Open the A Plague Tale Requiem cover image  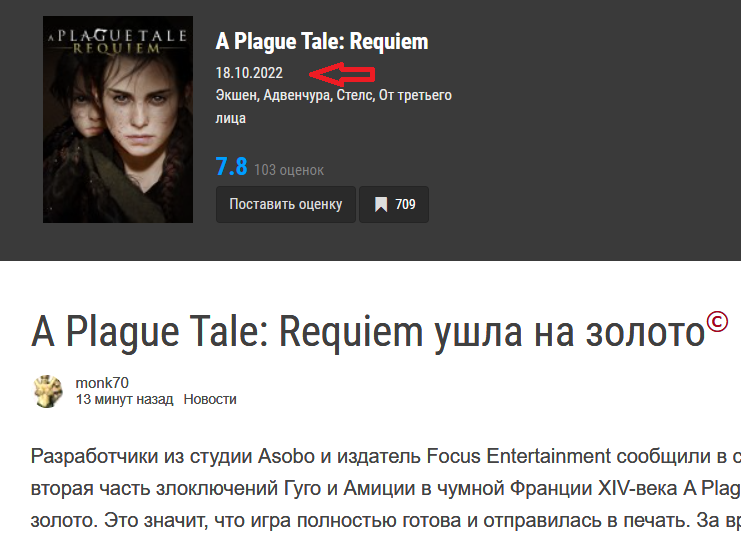tap(118, 119)
